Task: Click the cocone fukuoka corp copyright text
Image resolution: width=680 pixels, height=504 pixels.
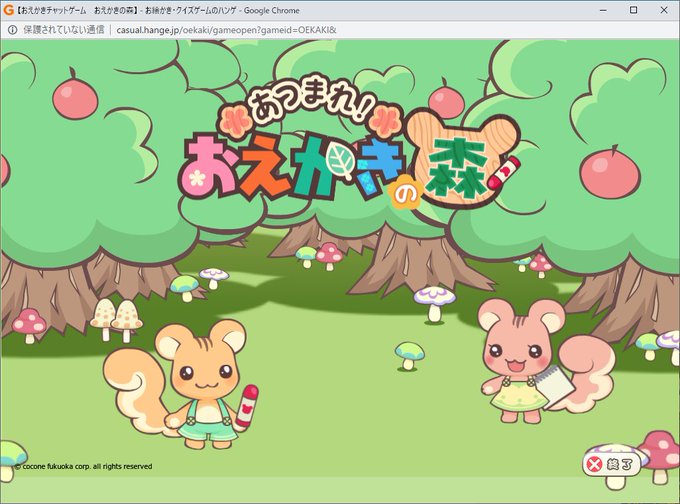Action: click(83, 466)
